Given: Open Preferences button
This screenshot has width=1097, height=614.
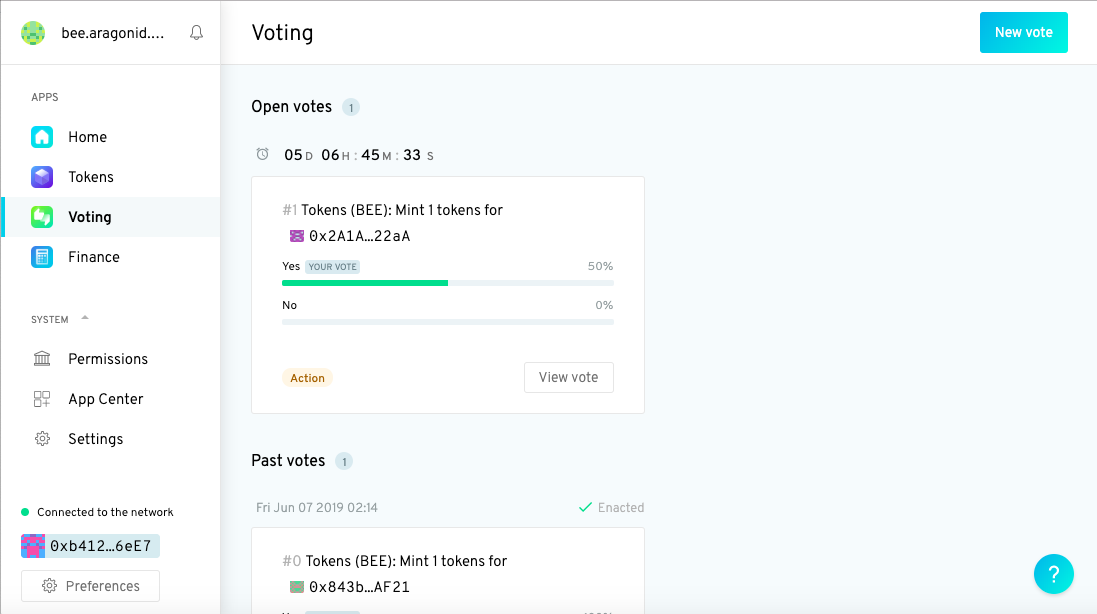Looking at the screenshot, I should (x=90, y=586).
